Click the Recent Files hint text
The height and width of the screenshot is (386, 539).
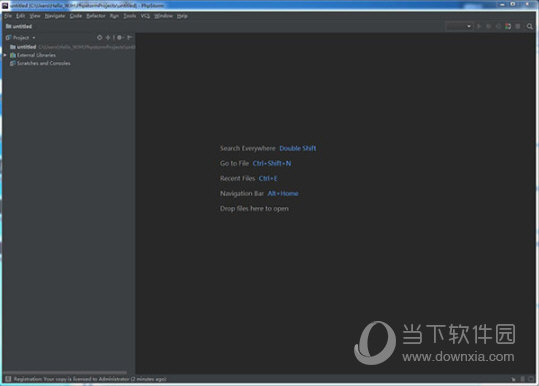pyautogui.click(x=249, y=179)
